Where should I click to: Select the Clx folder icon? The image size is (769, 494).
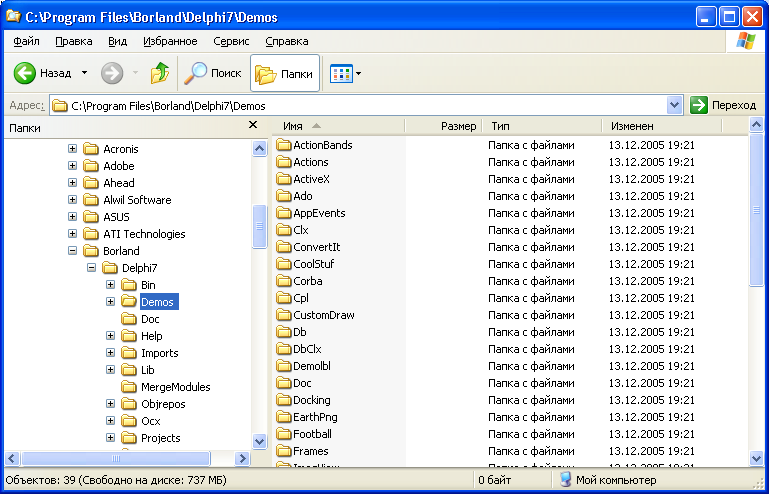(x=283, y=230)
